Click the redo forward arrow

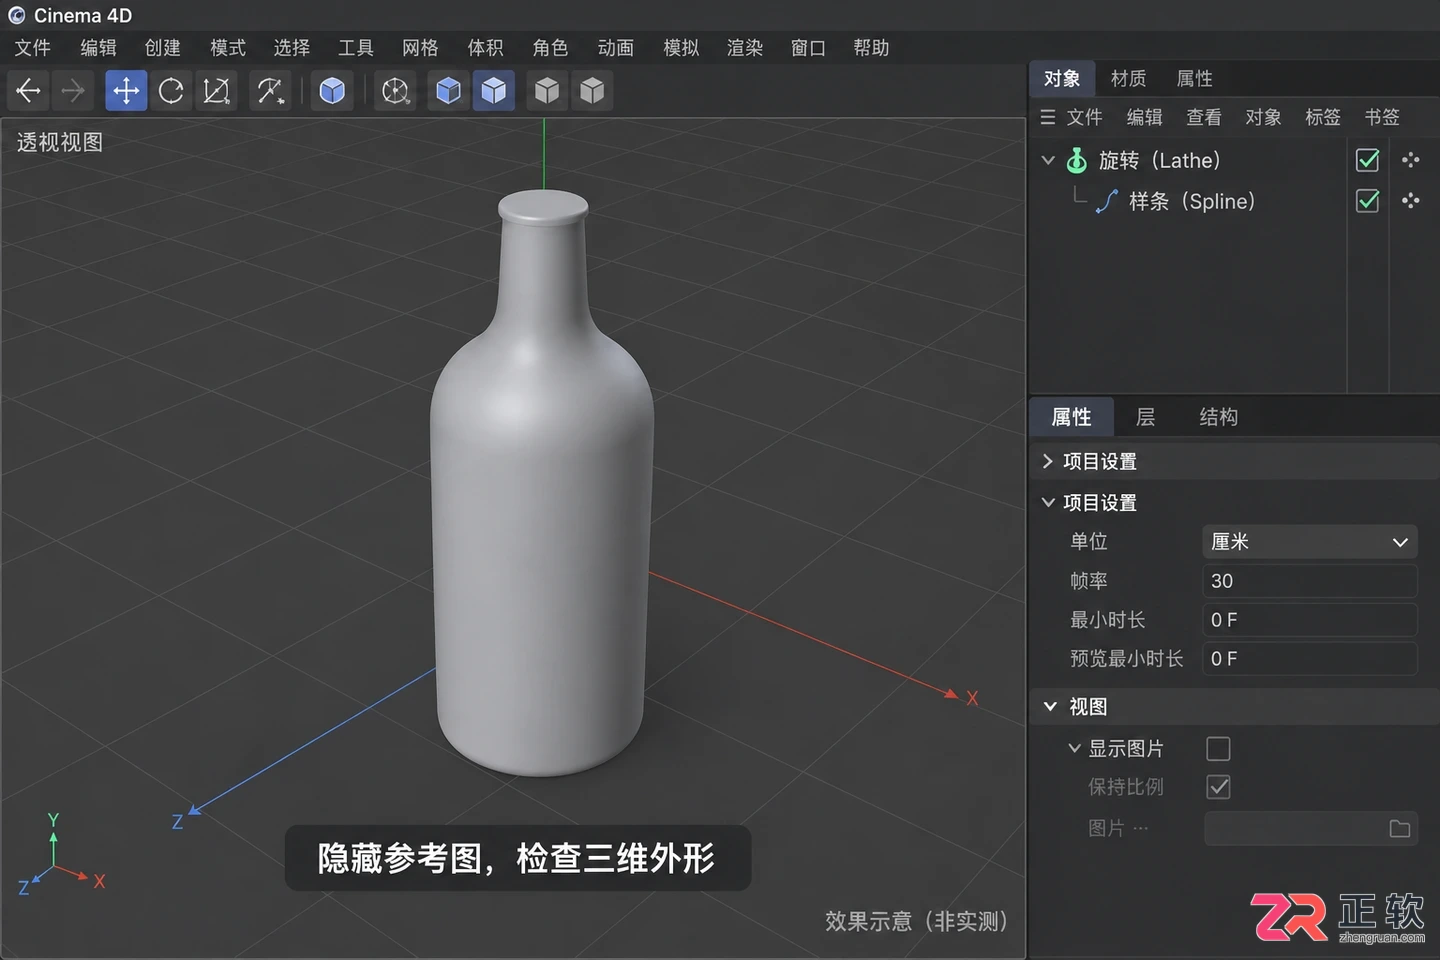click(x=73, y=91)
